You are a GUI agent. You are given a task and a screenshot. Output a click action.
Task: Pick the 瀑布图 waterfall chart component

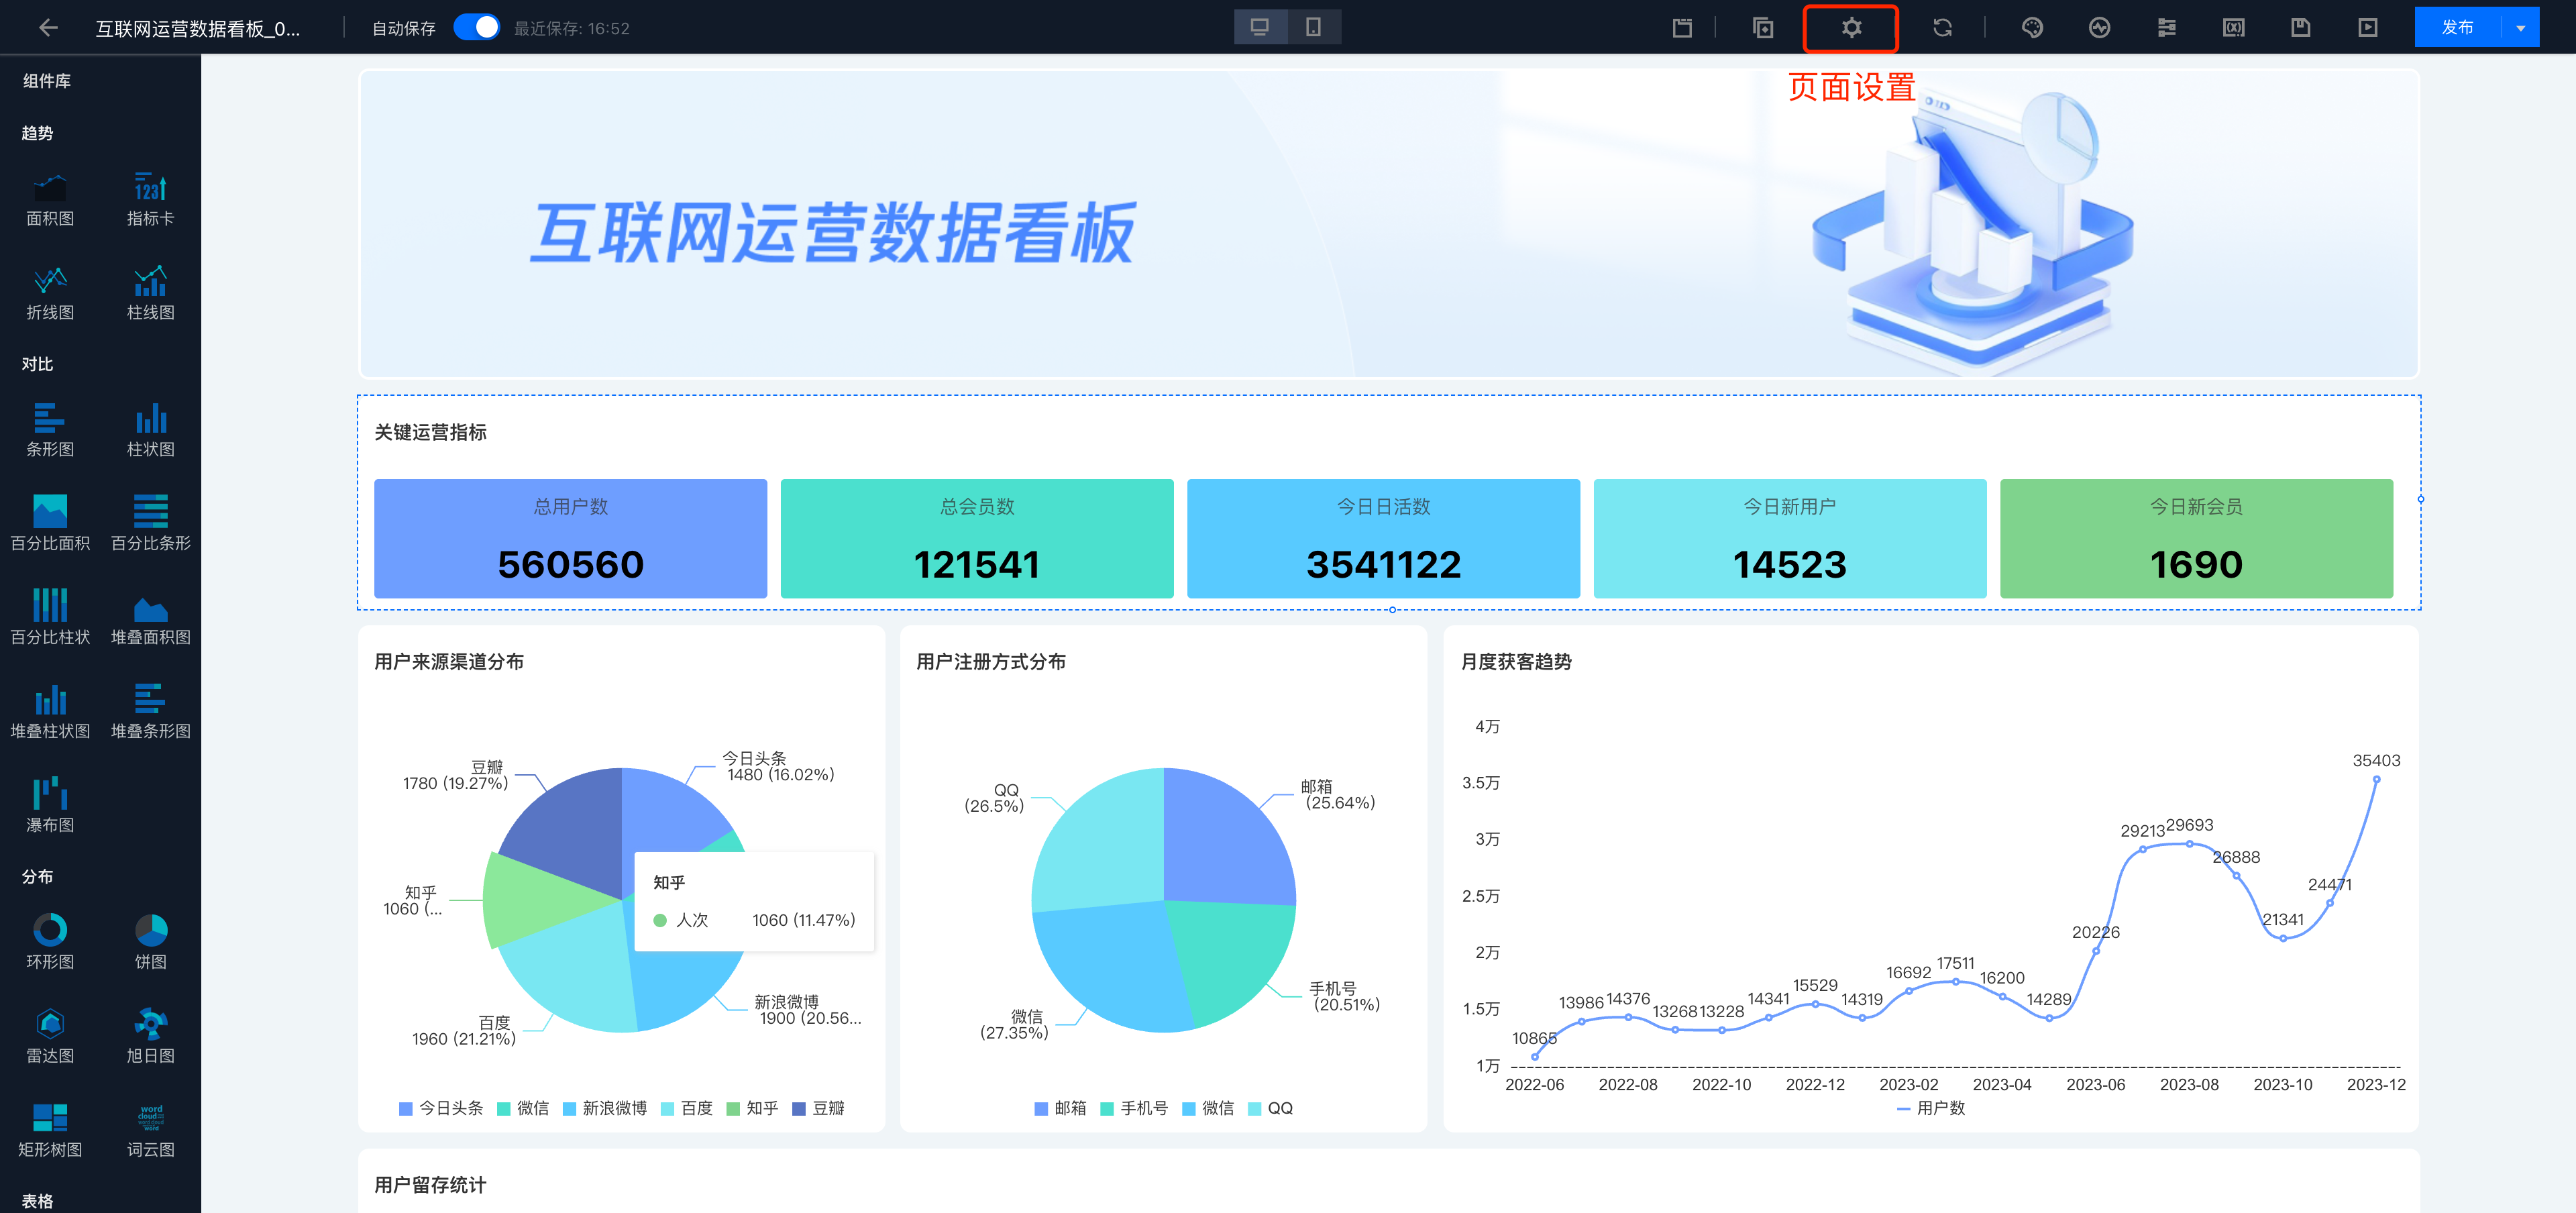tap(50, 804)
